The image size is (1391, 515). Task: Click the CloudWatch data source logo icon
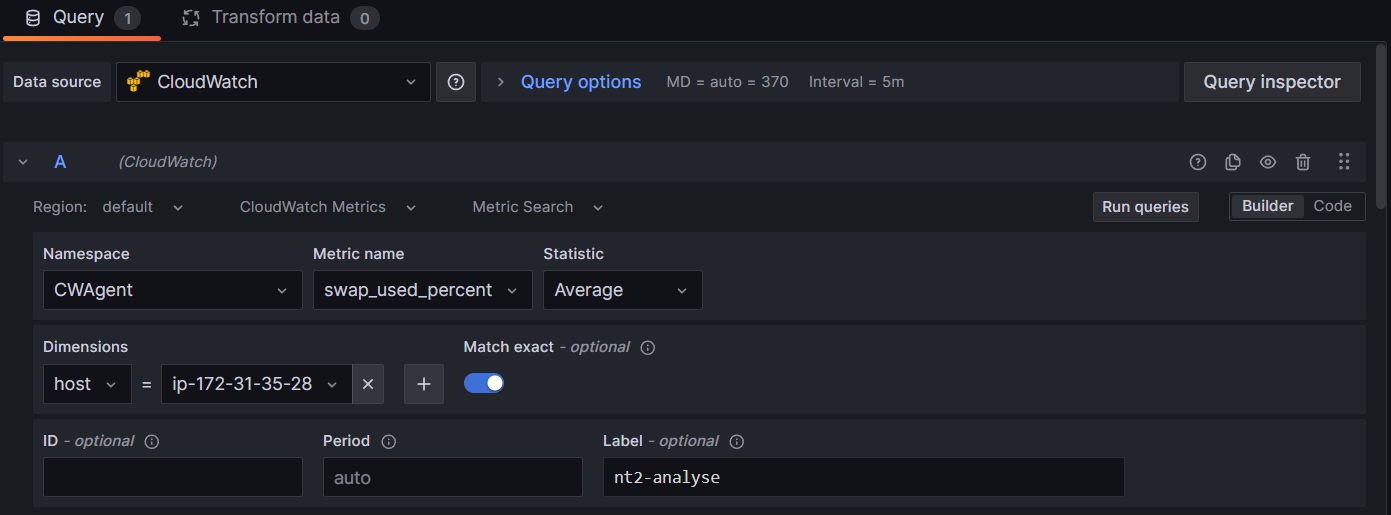pos(139,82)
